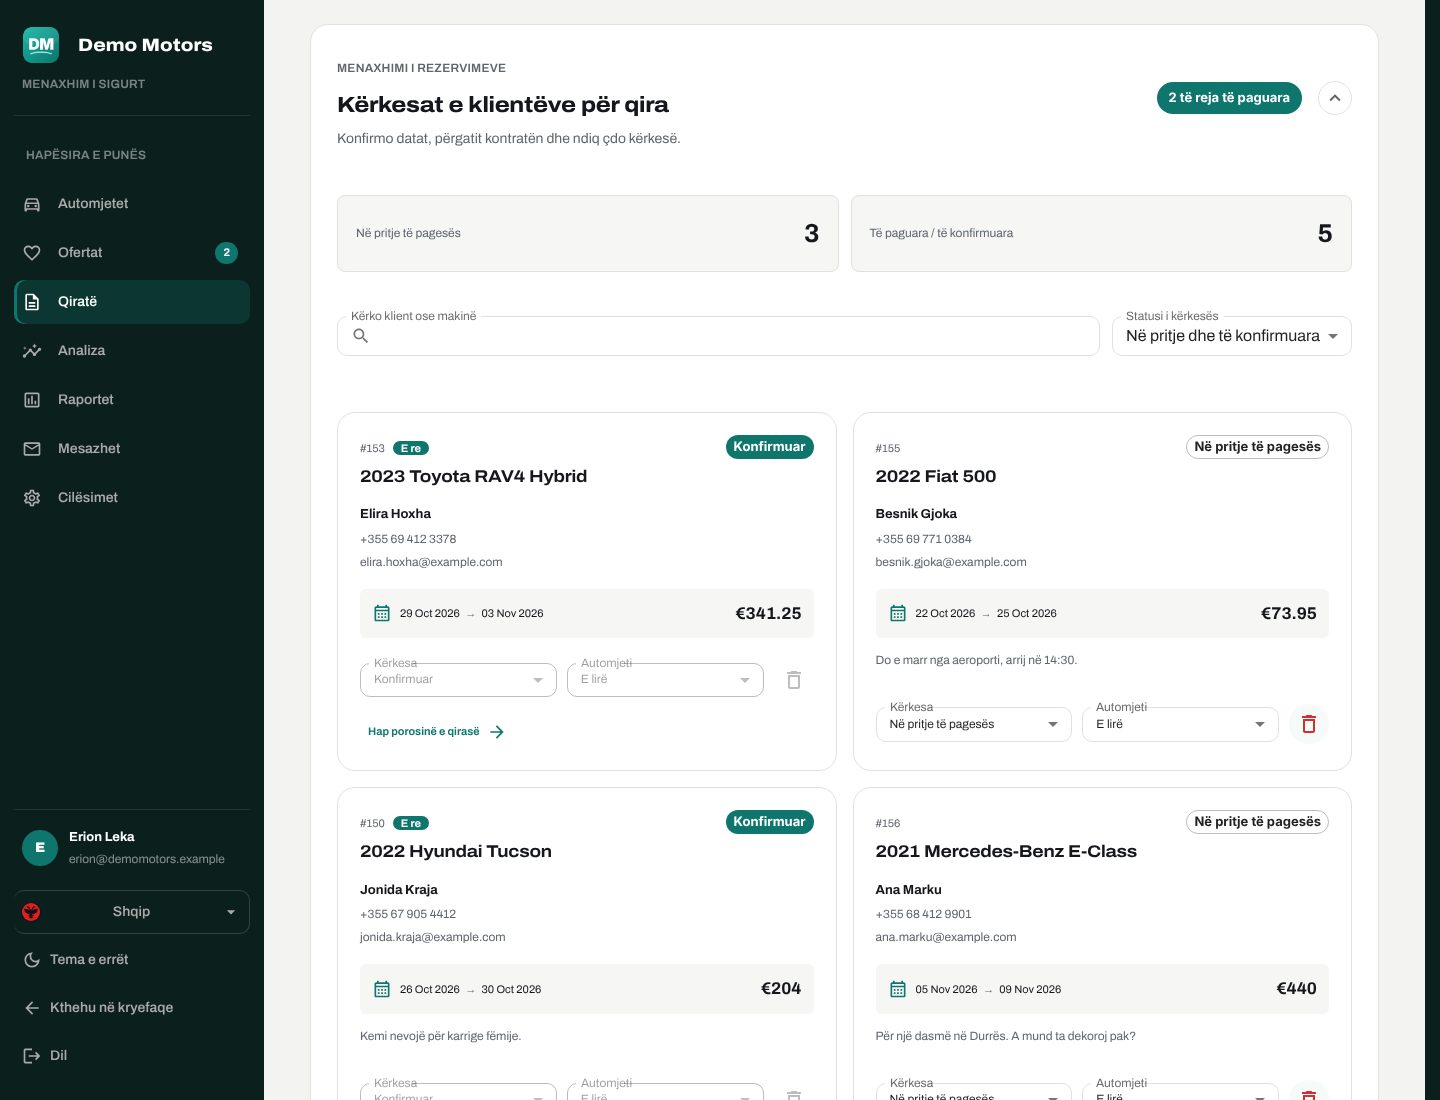
Task: Click the trash icon on the Toyota RAV4 card
Action: [794, 680]
